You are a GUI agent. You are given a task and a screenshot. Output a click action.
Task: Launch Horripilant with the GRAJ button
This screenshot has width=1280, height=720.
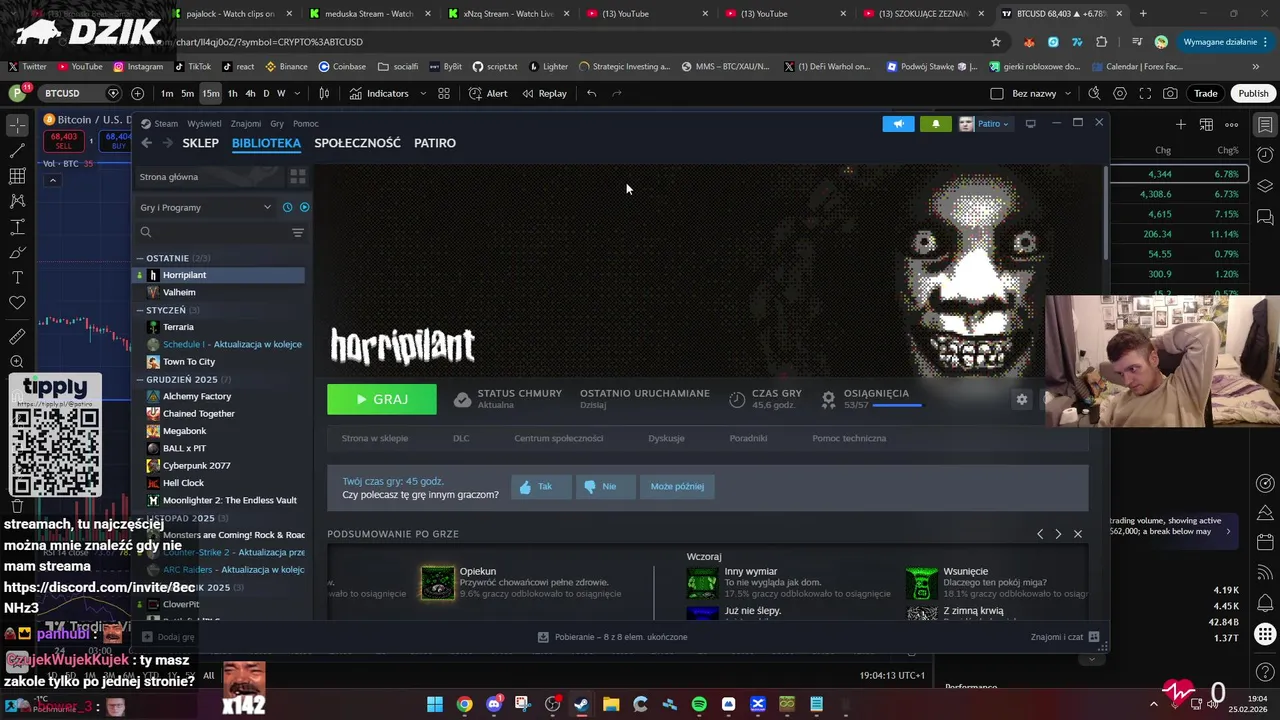pos(382,399)
